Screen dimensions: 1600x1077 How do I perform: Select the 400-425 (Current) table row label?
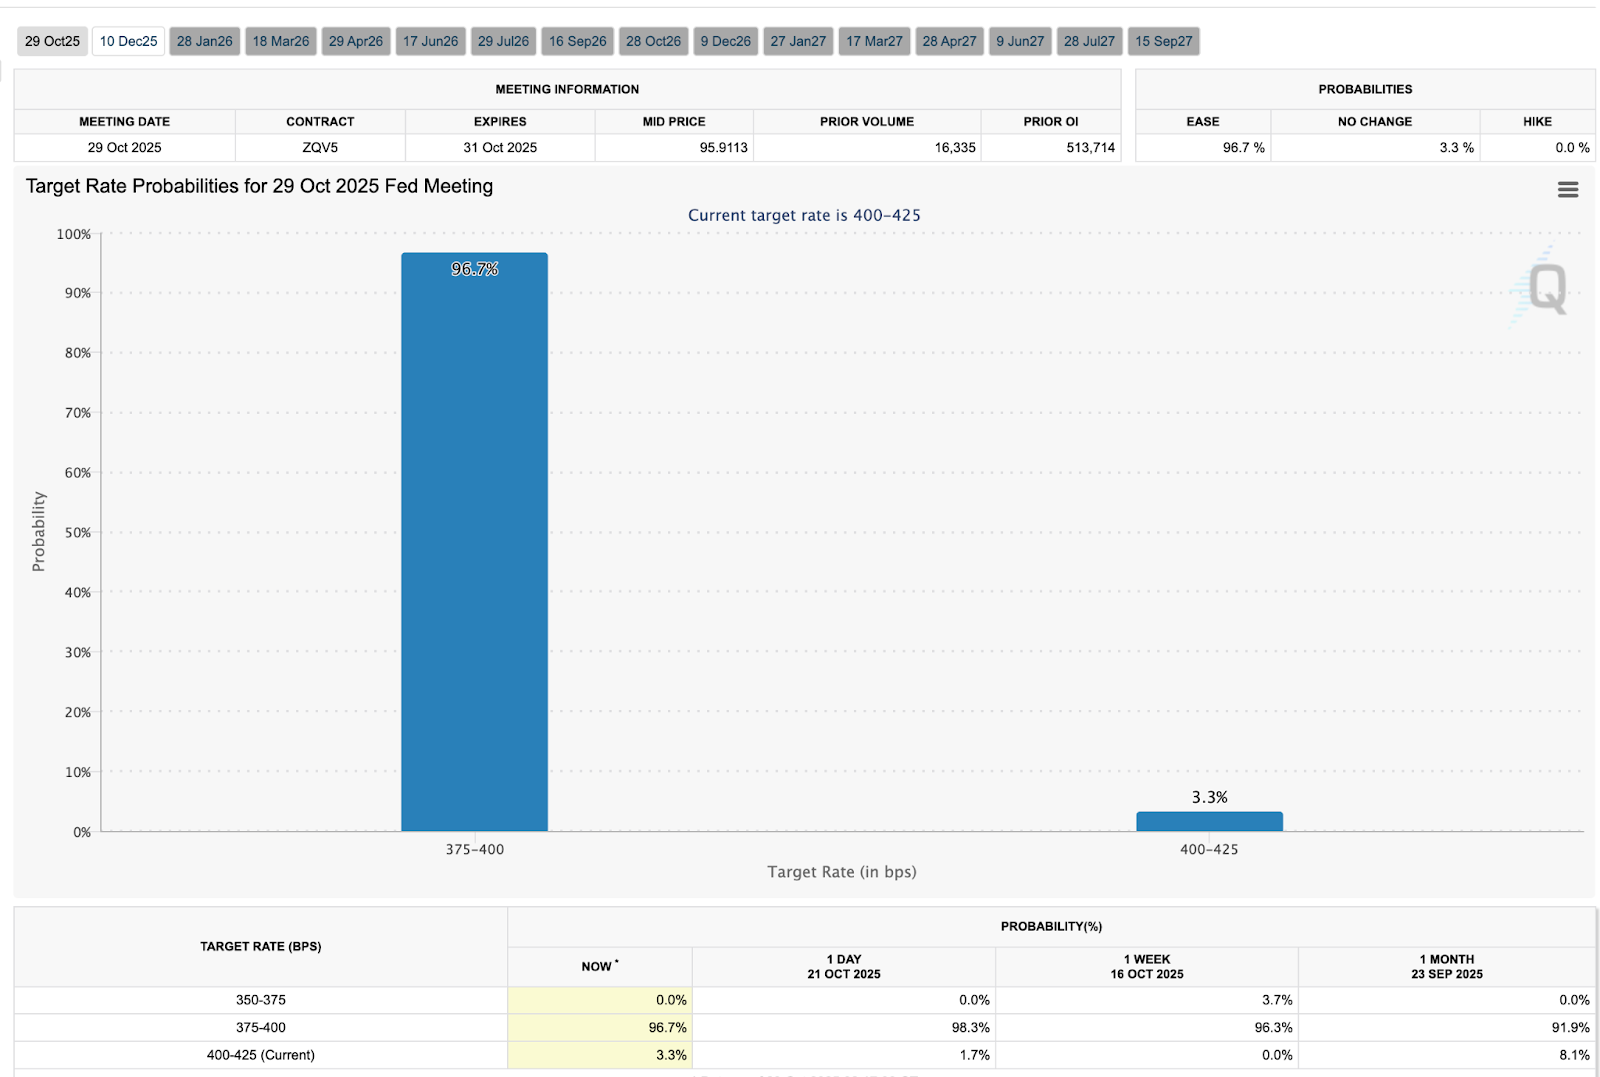click(260, 1055)
